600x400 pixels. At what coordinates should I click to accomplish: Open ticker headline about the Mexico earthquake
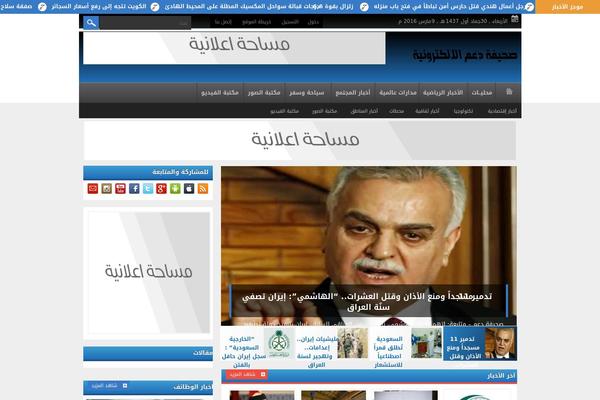259,7
